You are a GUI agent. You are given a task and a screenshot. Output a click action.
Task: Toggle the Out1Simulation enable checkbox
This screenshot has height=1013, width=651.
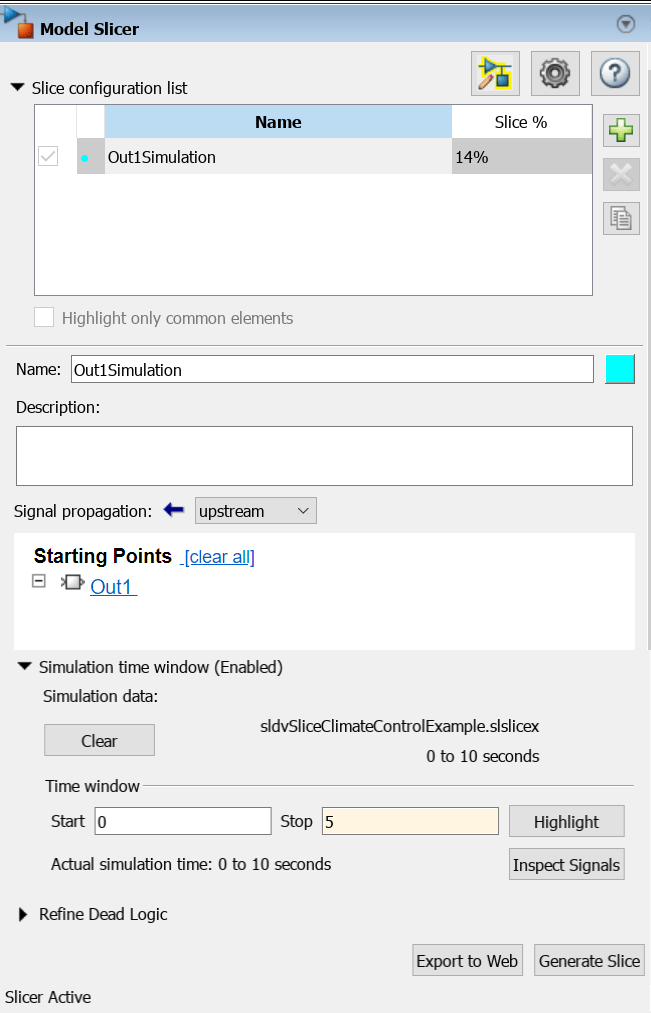click(x=48, y=157)
